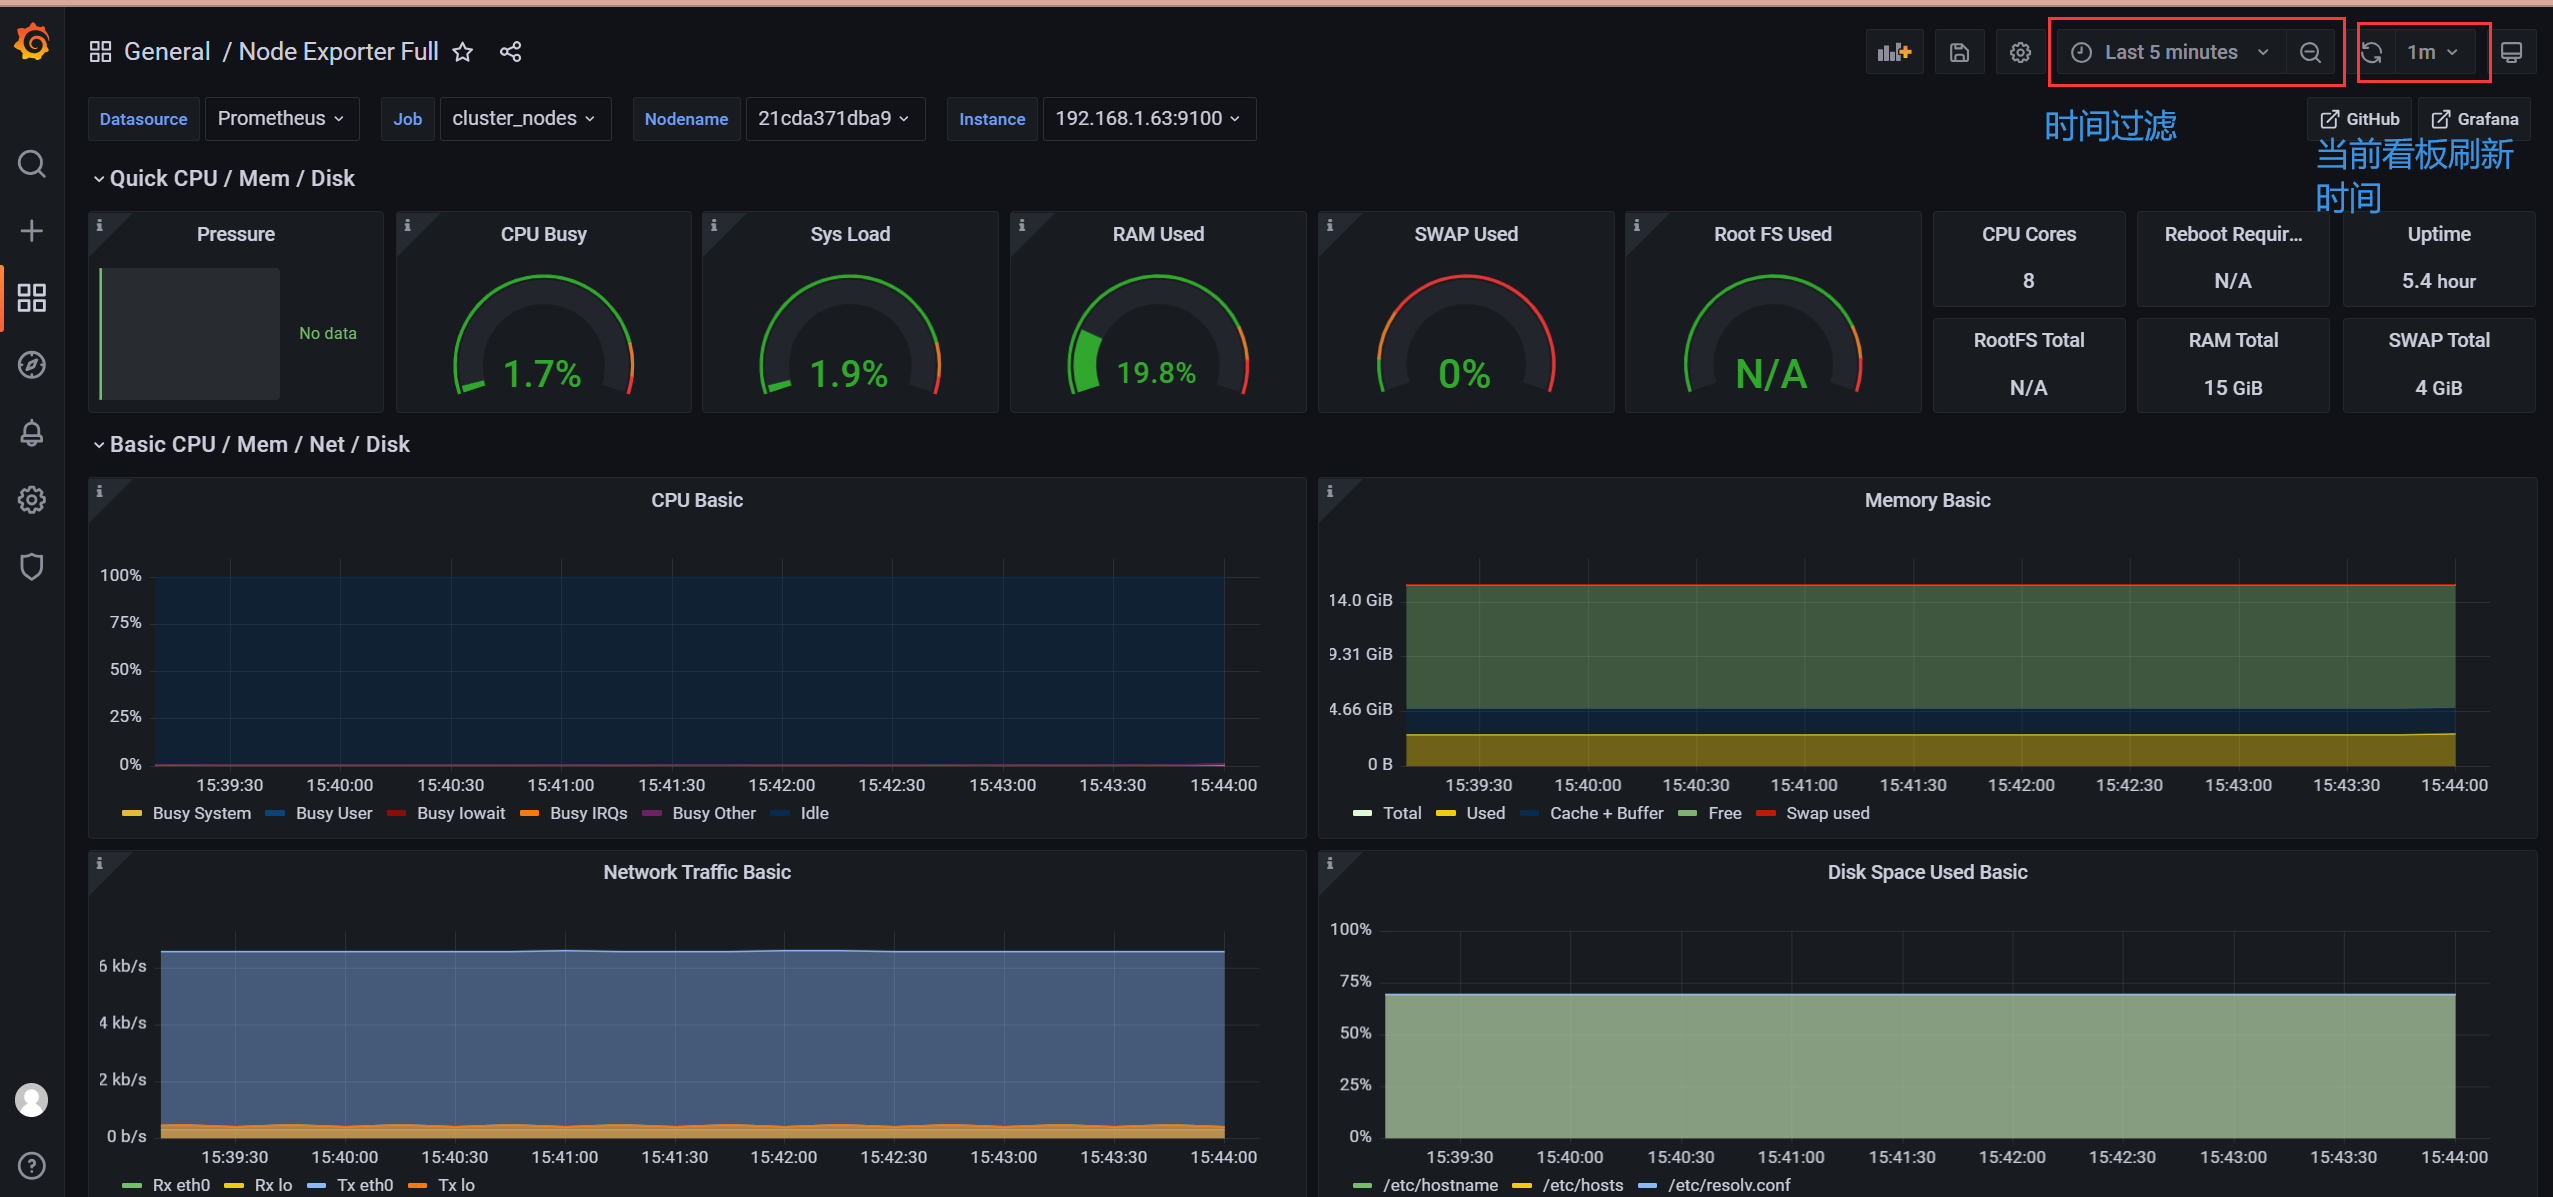Screen dimensions: 2553x1197
Task: Click the Grafana logo icon
Action: (32, 43)
